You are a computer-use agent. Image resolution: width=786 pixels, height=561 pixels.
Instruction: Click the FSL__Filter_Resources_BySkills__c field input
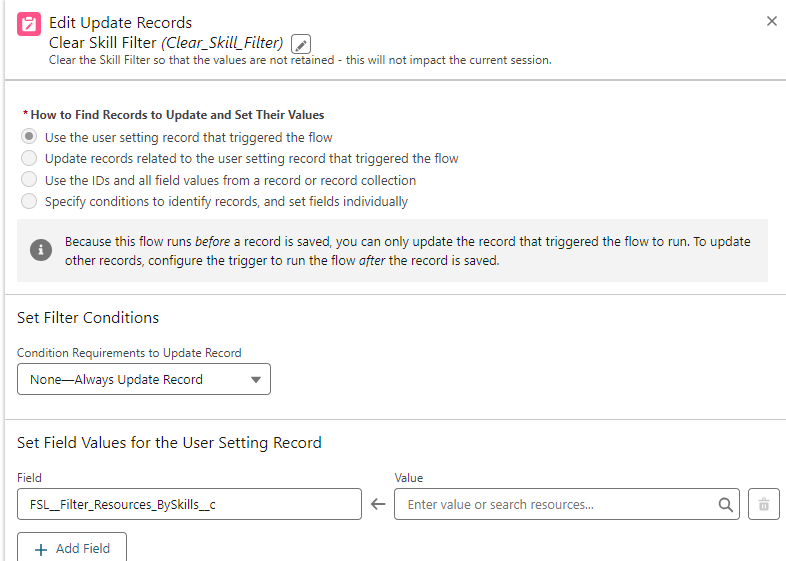tap(189, 505)
